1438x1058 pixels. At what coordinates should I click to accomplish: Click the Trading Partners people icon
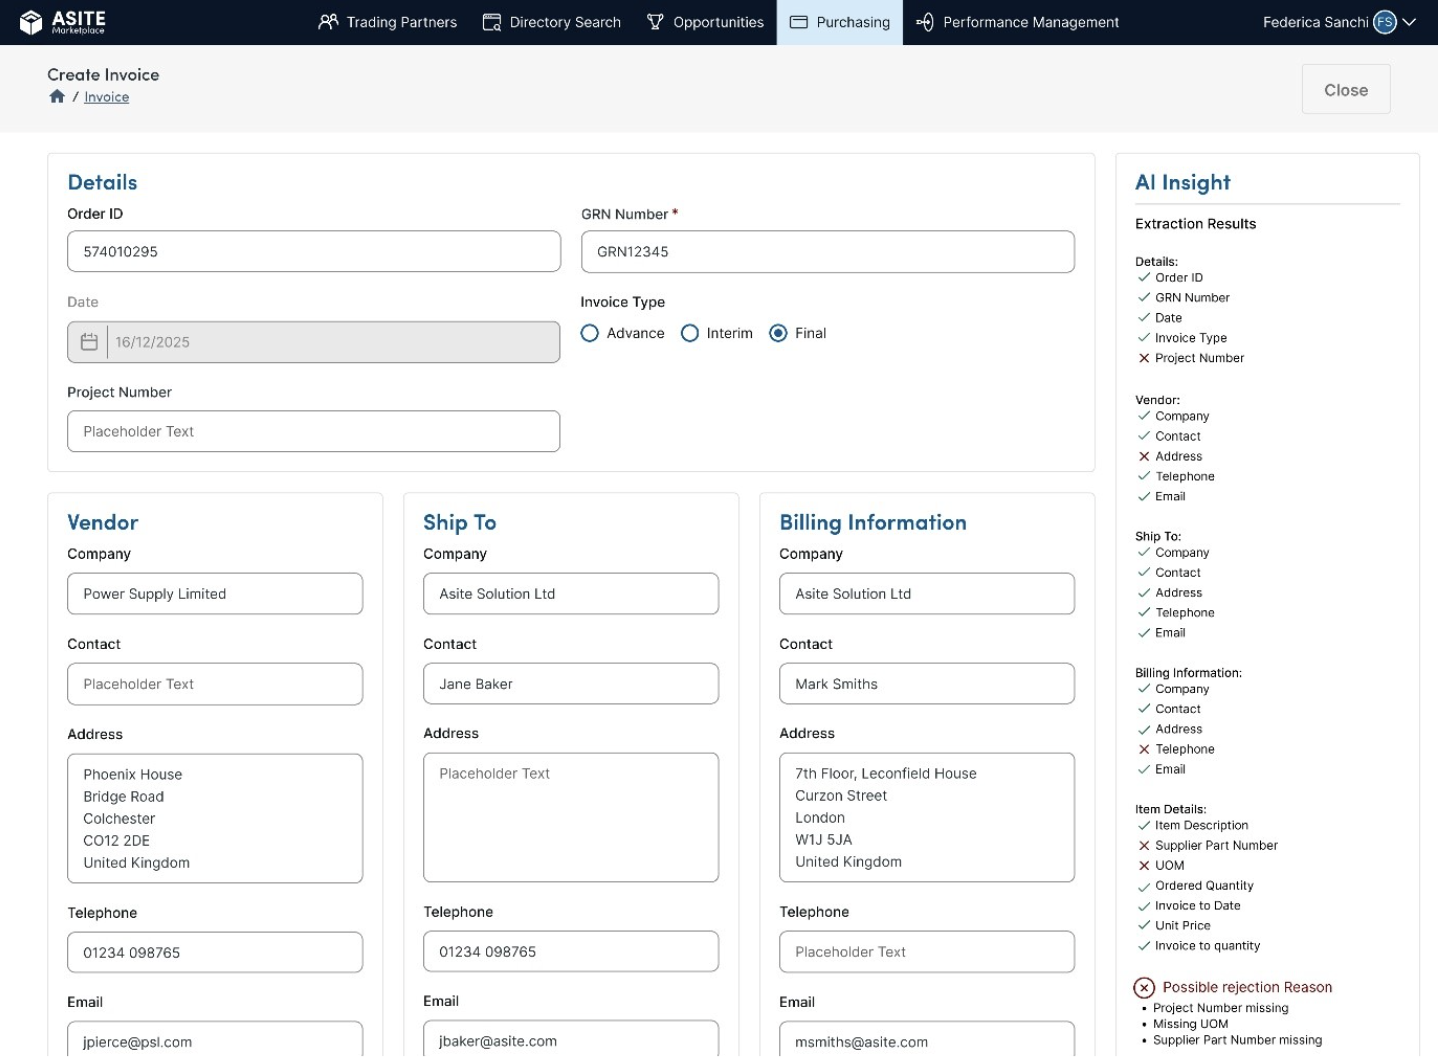pyautogui.click(x=328, y=22)
